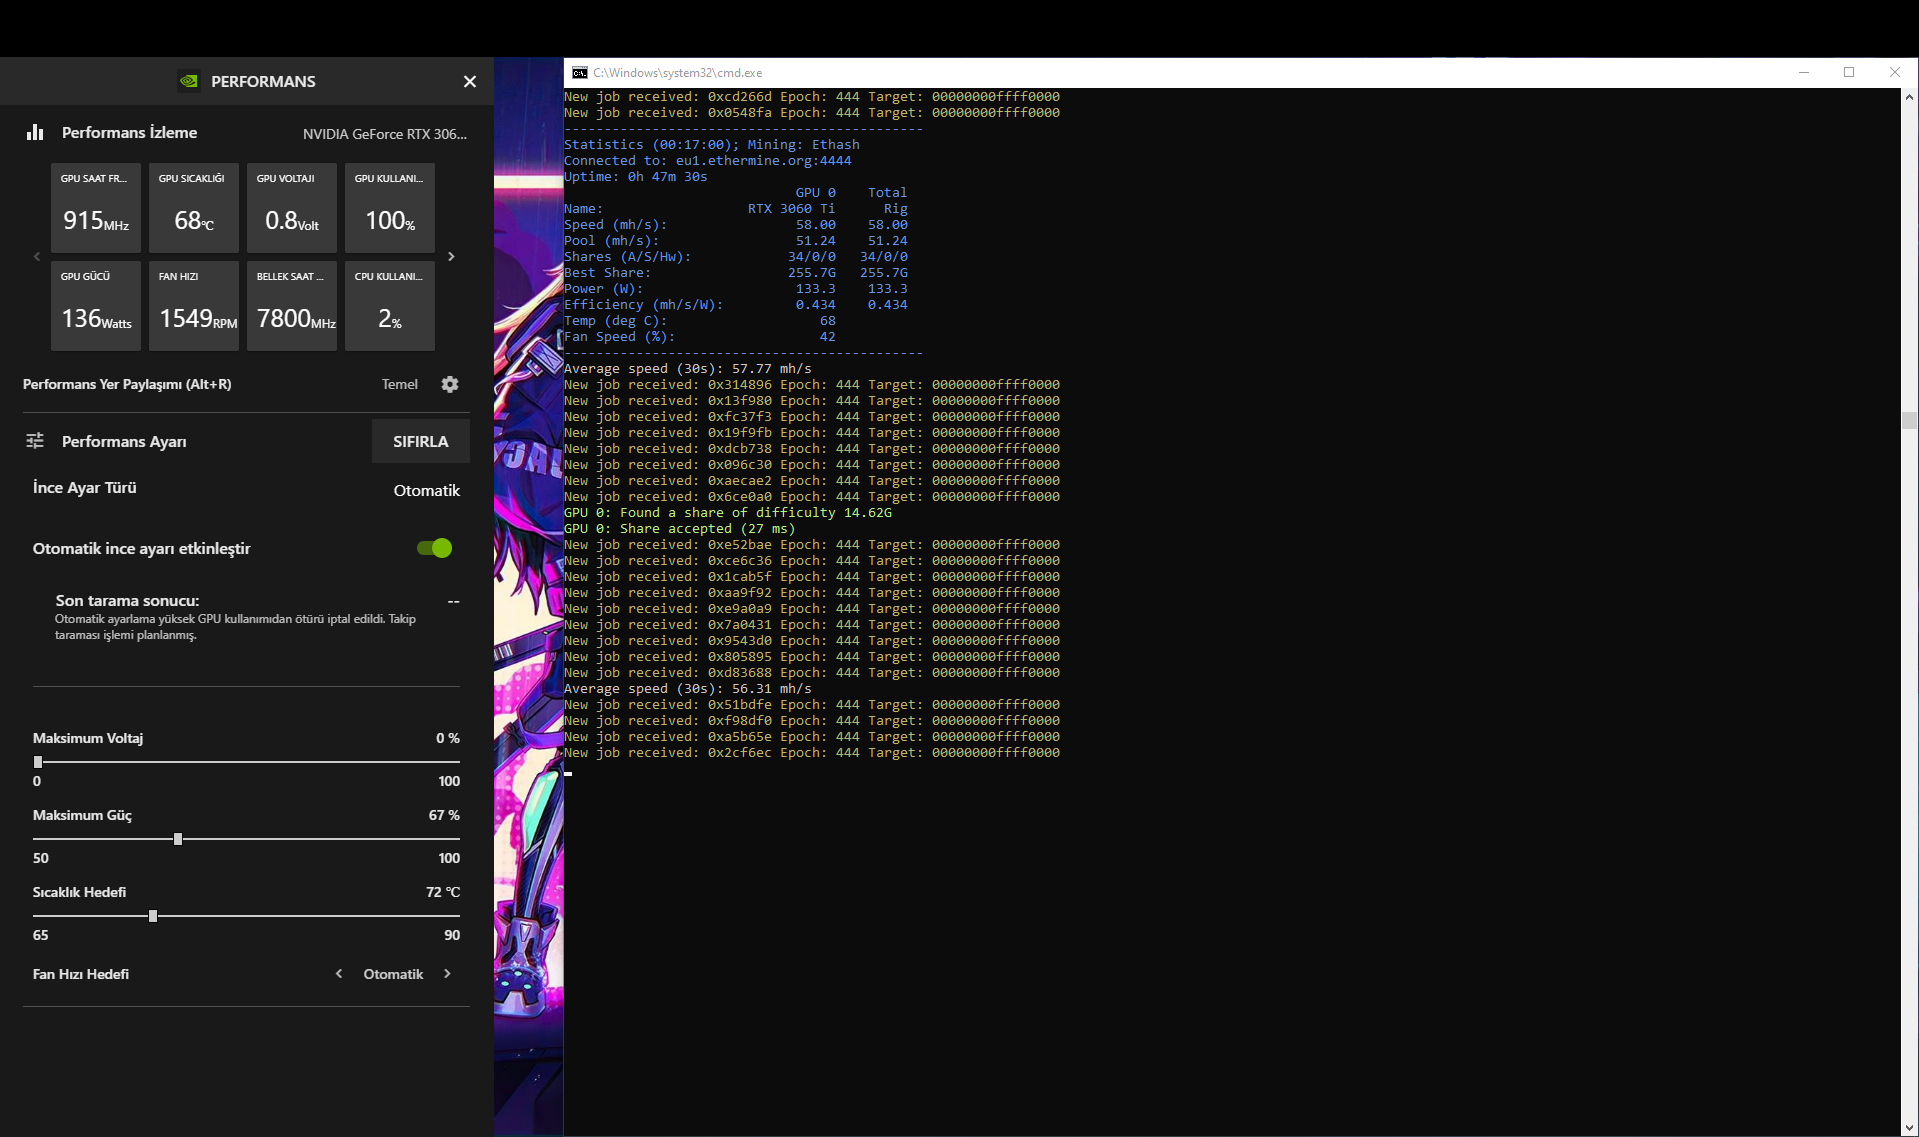The height and width of the screenshot is (1137, 1919).
Task: Select the GPU KULLANI... 100% tile
Action: tap(390, 208)
